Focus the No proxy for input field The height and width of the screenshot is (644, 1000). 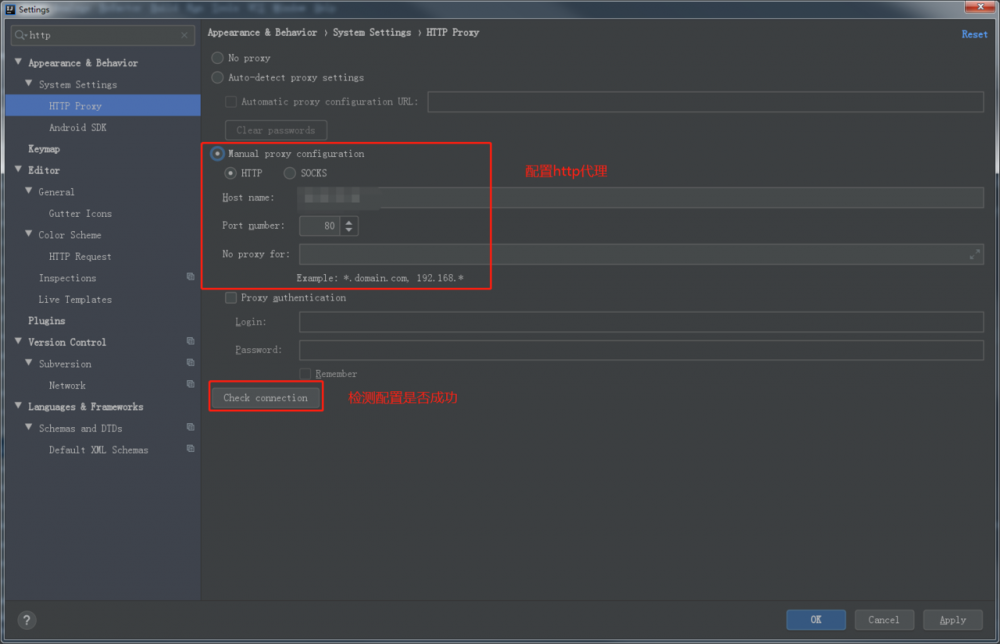tap(641, 254)
